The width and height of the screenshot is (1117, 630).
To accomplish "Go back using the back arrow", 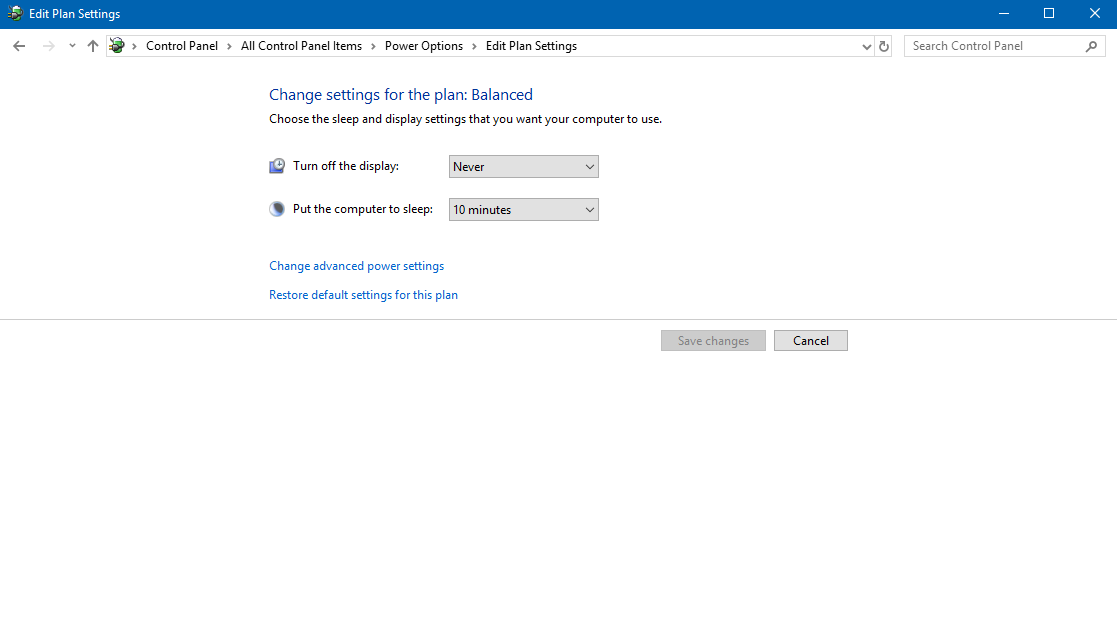I will click(19, 46).
